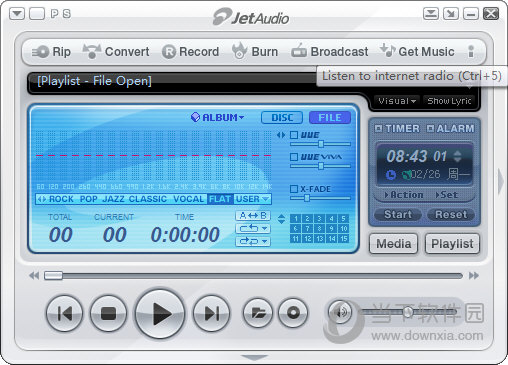Switch to FILE mode
The height and width of the screenshot is (365, 508).
(x=330, y=118)
